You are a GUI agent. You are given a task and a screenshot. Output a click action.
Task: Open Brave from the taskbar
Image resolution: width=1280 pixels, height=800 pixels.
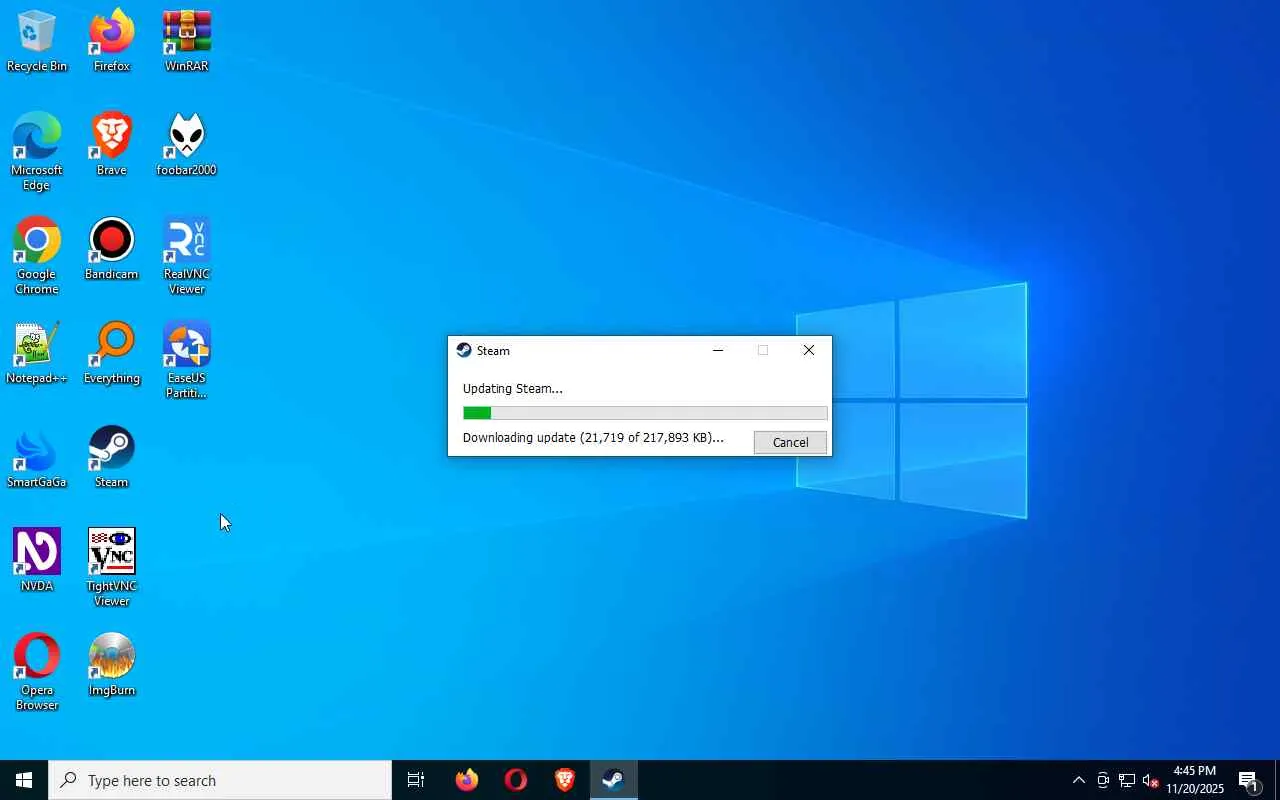point(565,780)
